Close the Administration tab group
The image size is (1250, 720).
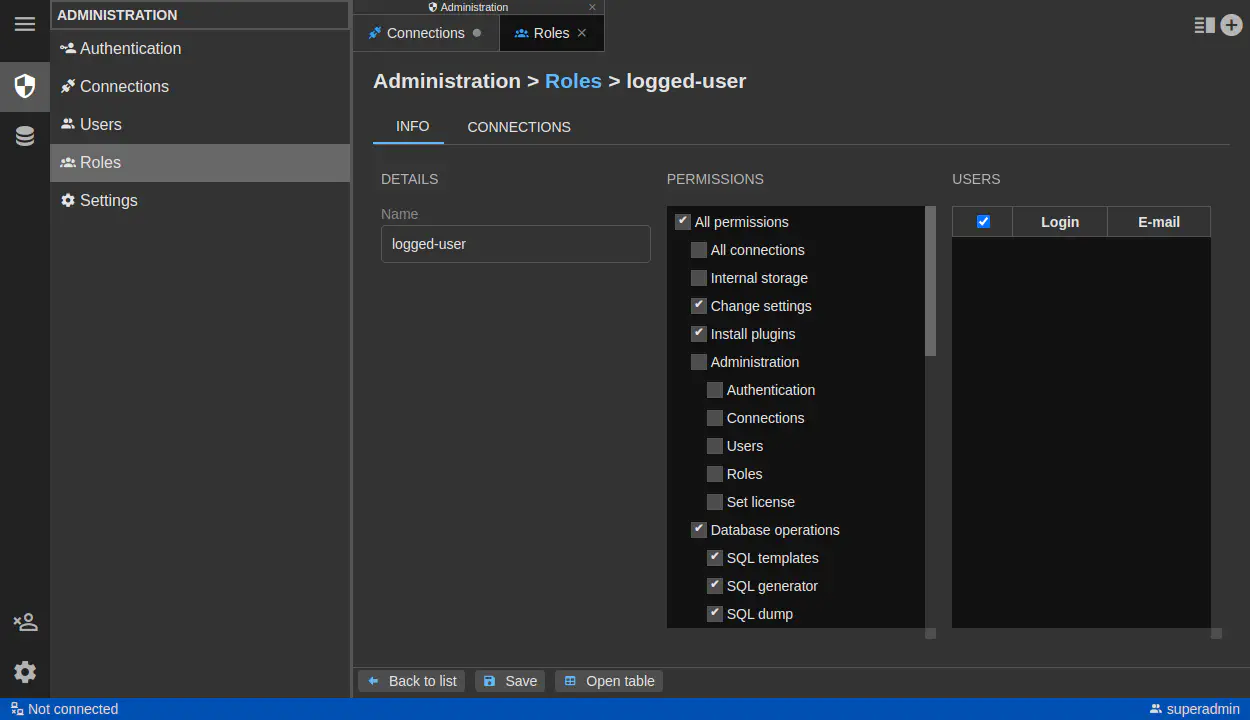592,7
